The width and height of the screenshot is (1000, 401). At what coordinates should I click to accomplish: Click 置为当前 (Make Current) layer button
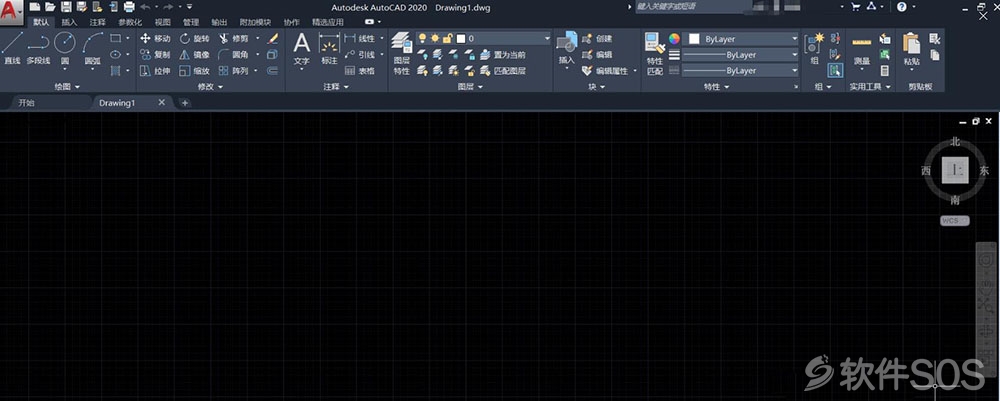[503, 55]
